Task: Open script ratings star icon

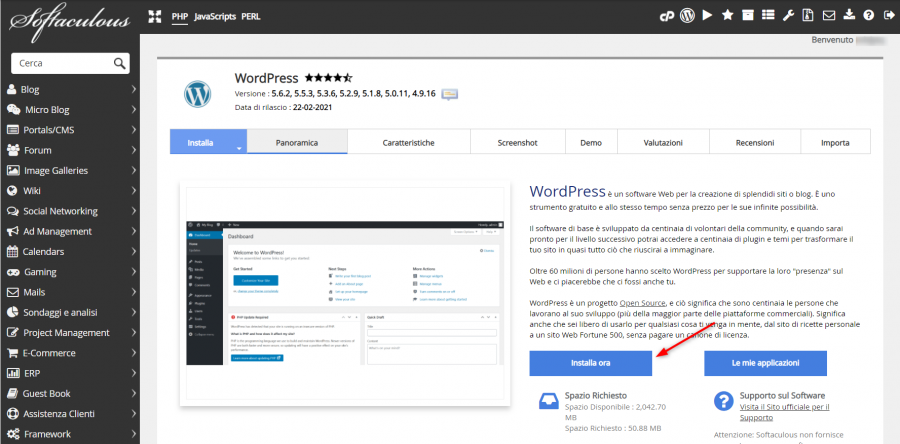Action: (727, 15)
